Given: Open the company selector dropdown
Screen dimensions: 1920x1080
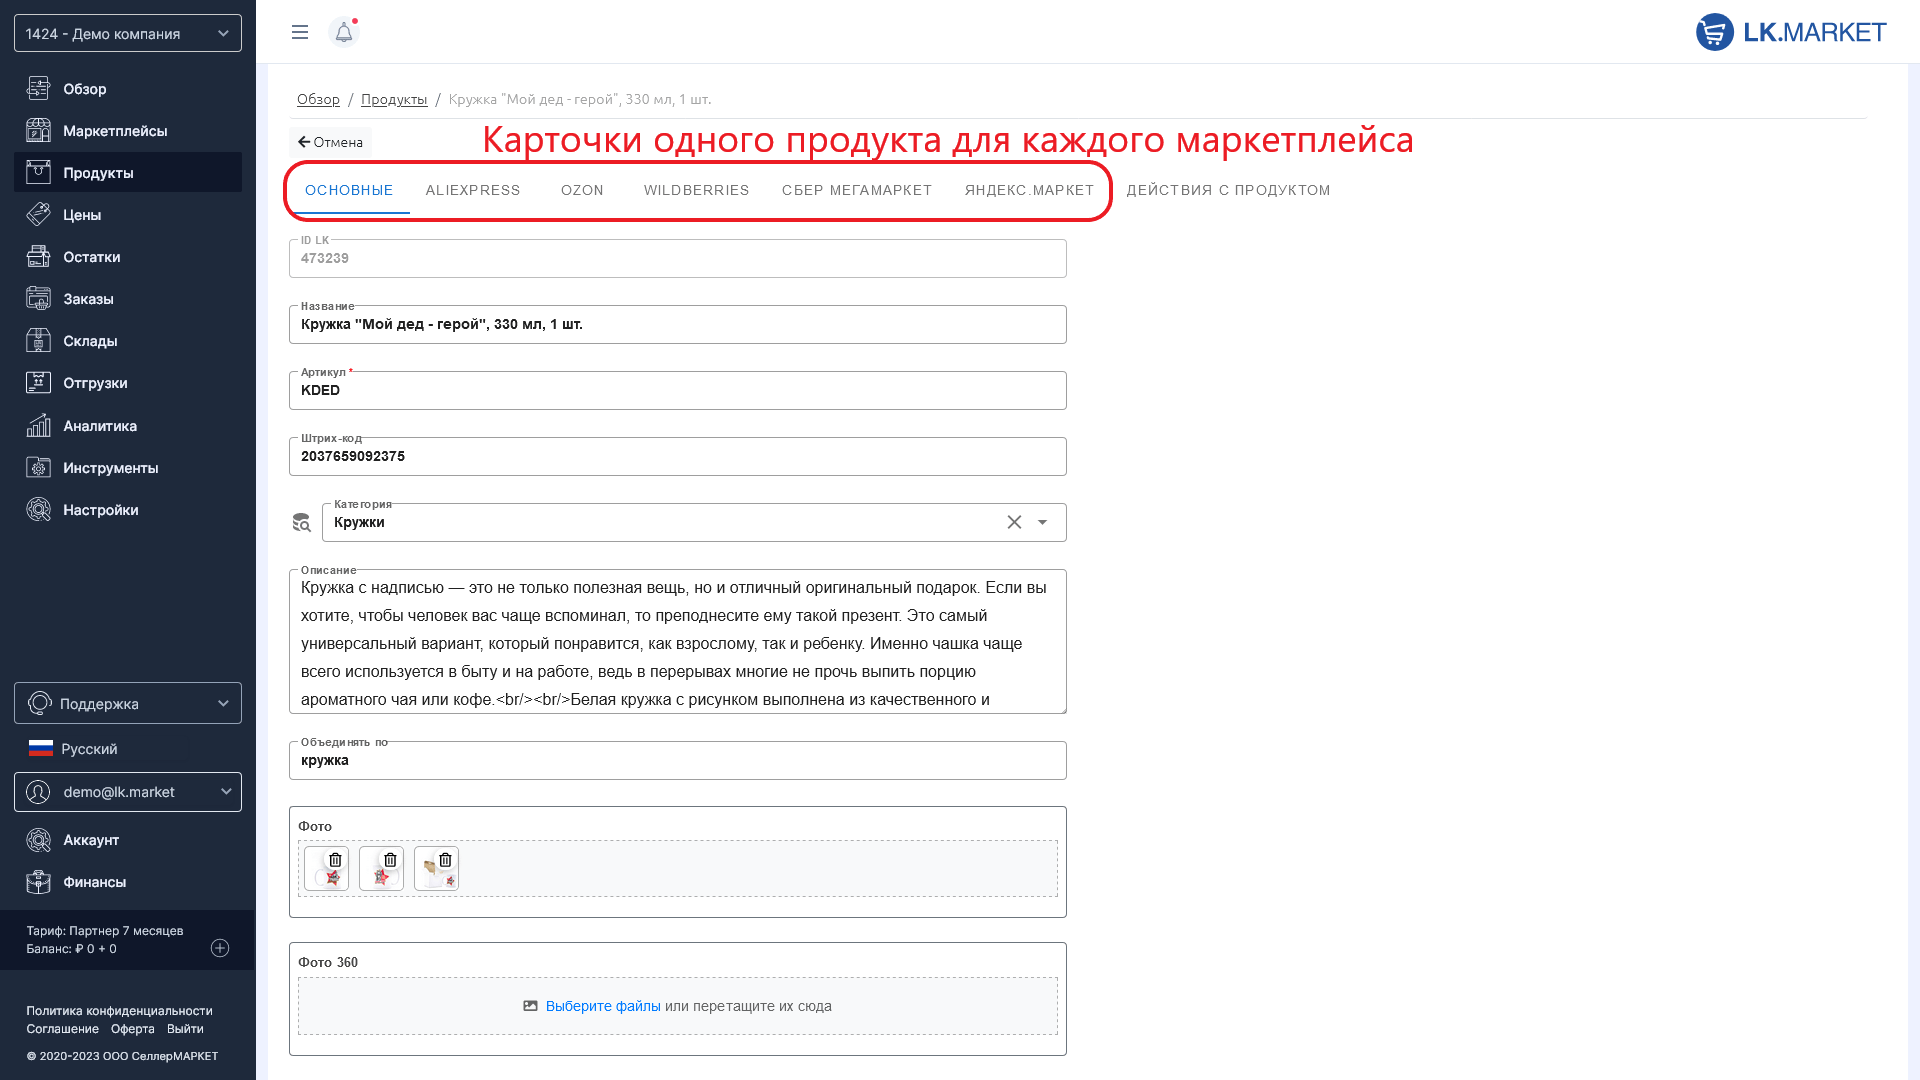Looking at the screenshot, I should (128, 33).
